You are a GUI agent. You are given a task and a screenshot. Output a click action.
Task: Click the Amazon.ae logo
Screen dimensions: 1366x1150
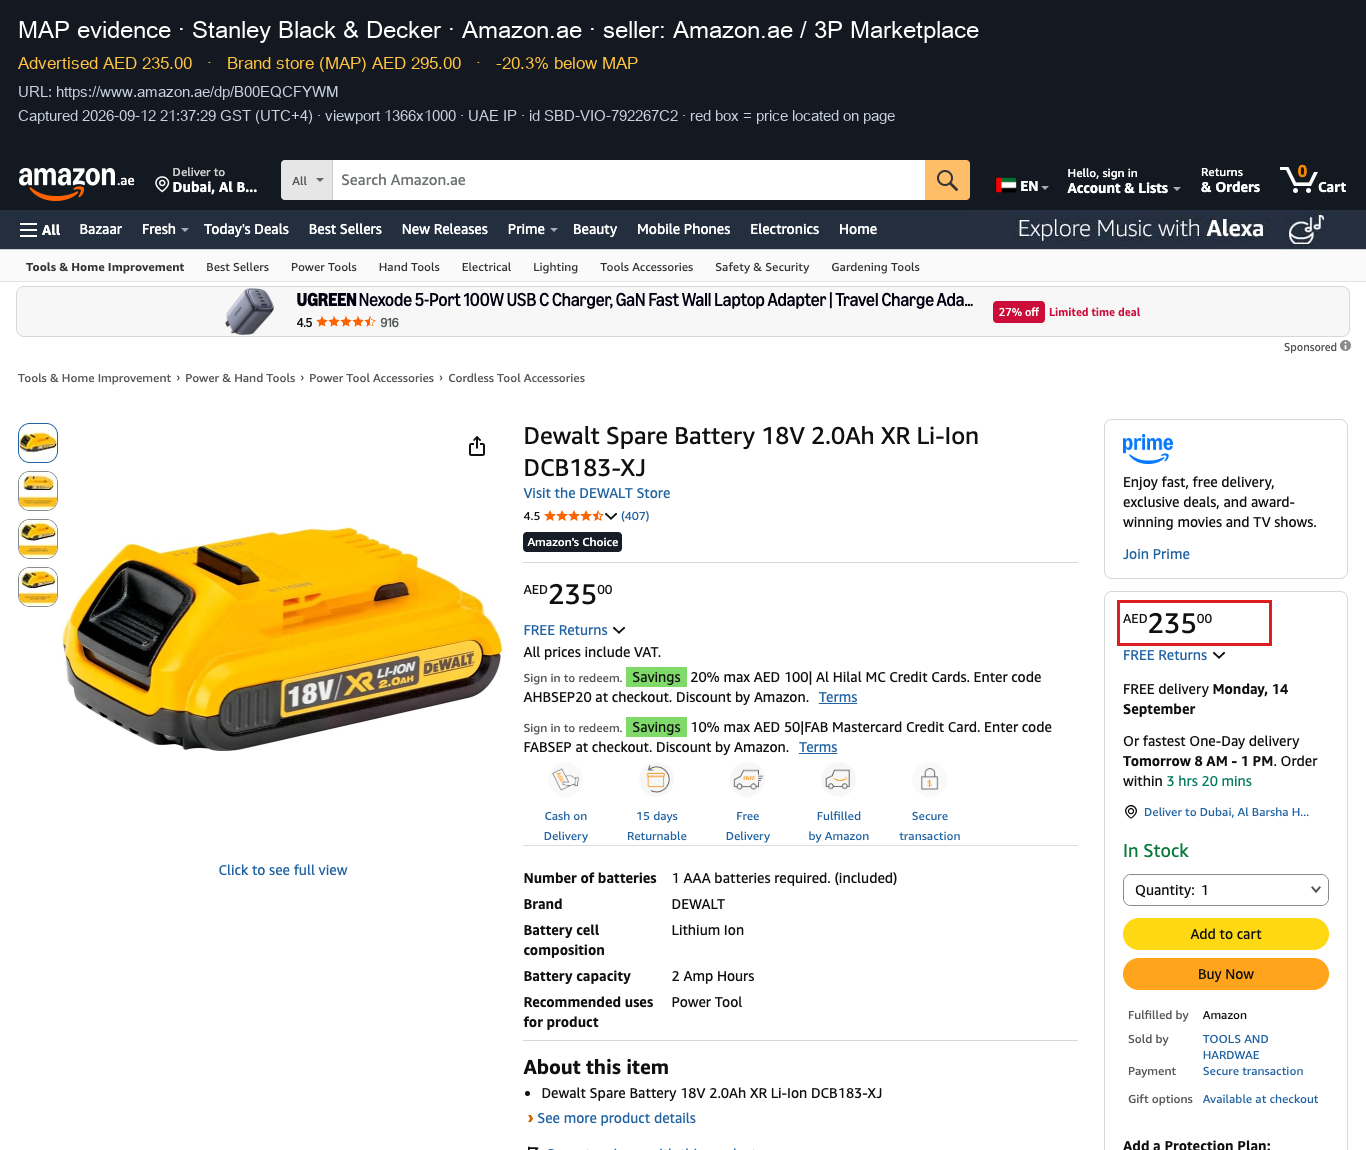click(76, 181)
